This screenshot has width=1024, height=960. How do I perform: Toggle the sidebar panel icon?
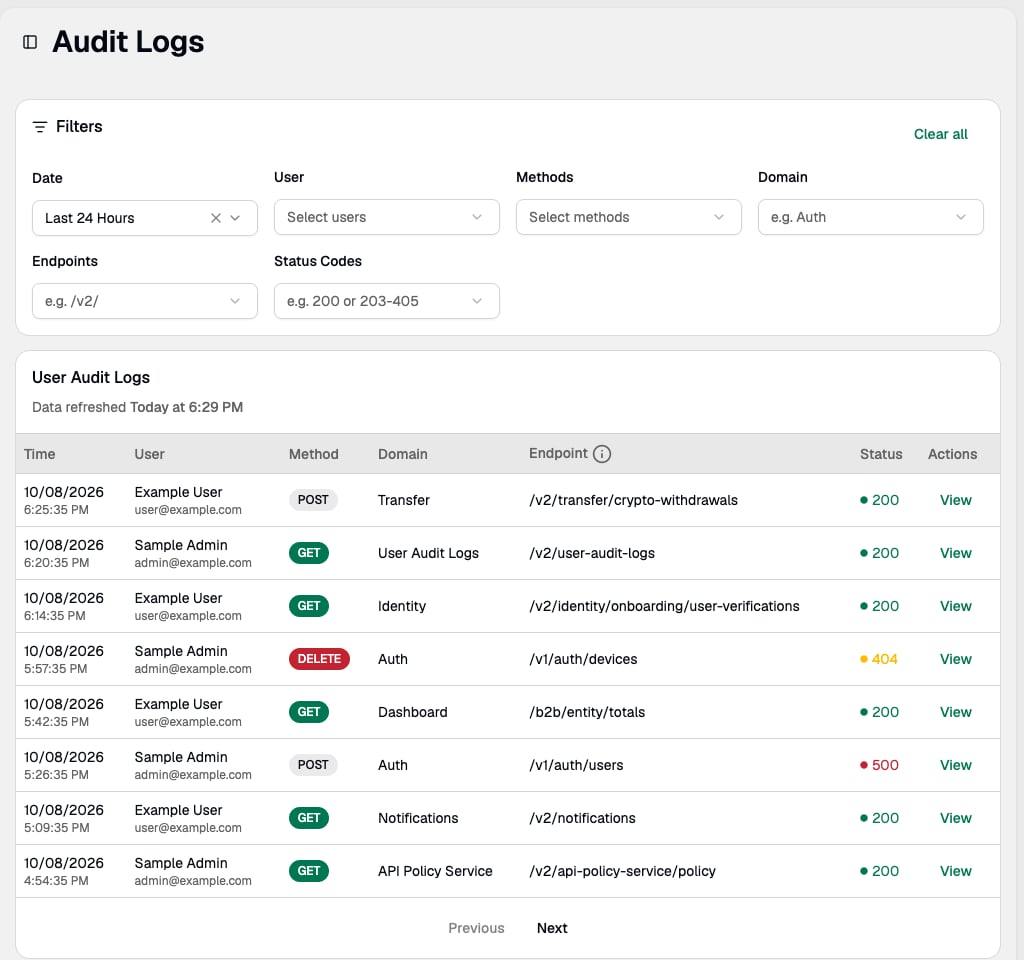pos(30,42)
